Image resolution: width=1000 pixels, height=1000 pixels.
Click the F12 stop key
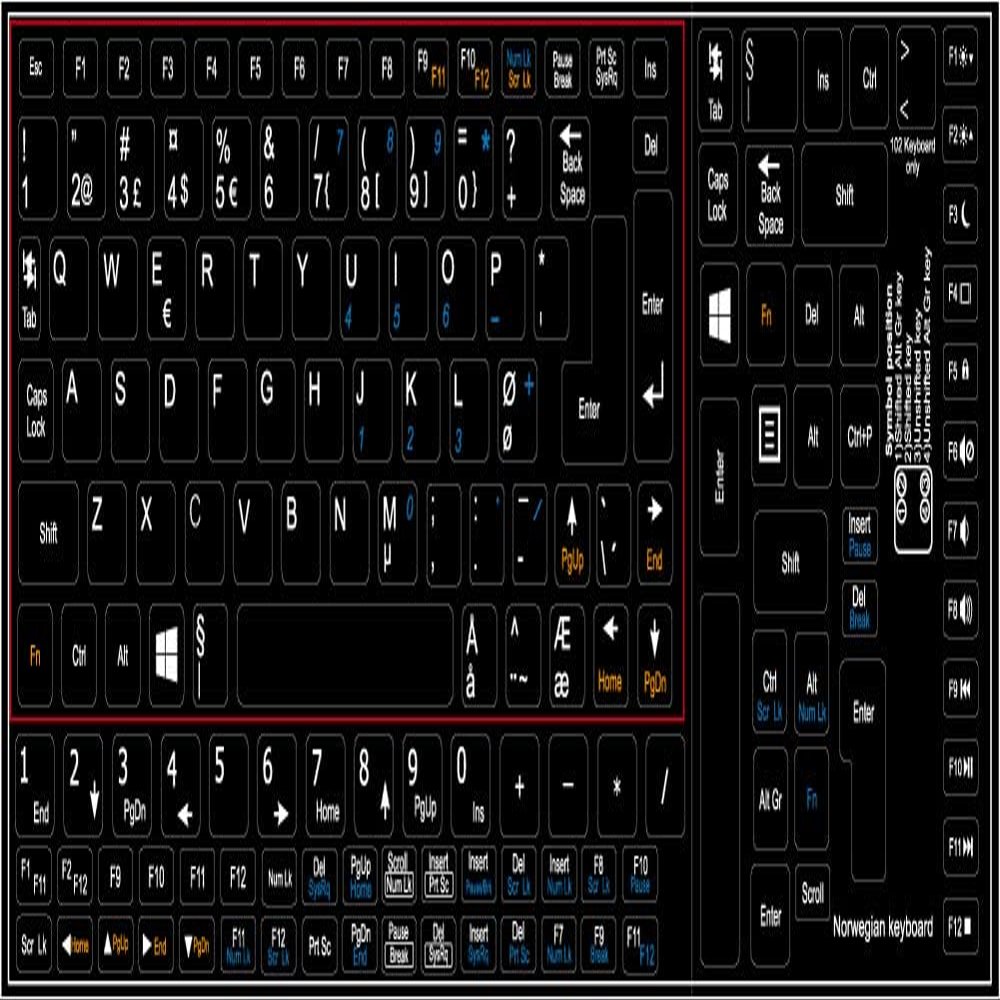tap(960, 925)
